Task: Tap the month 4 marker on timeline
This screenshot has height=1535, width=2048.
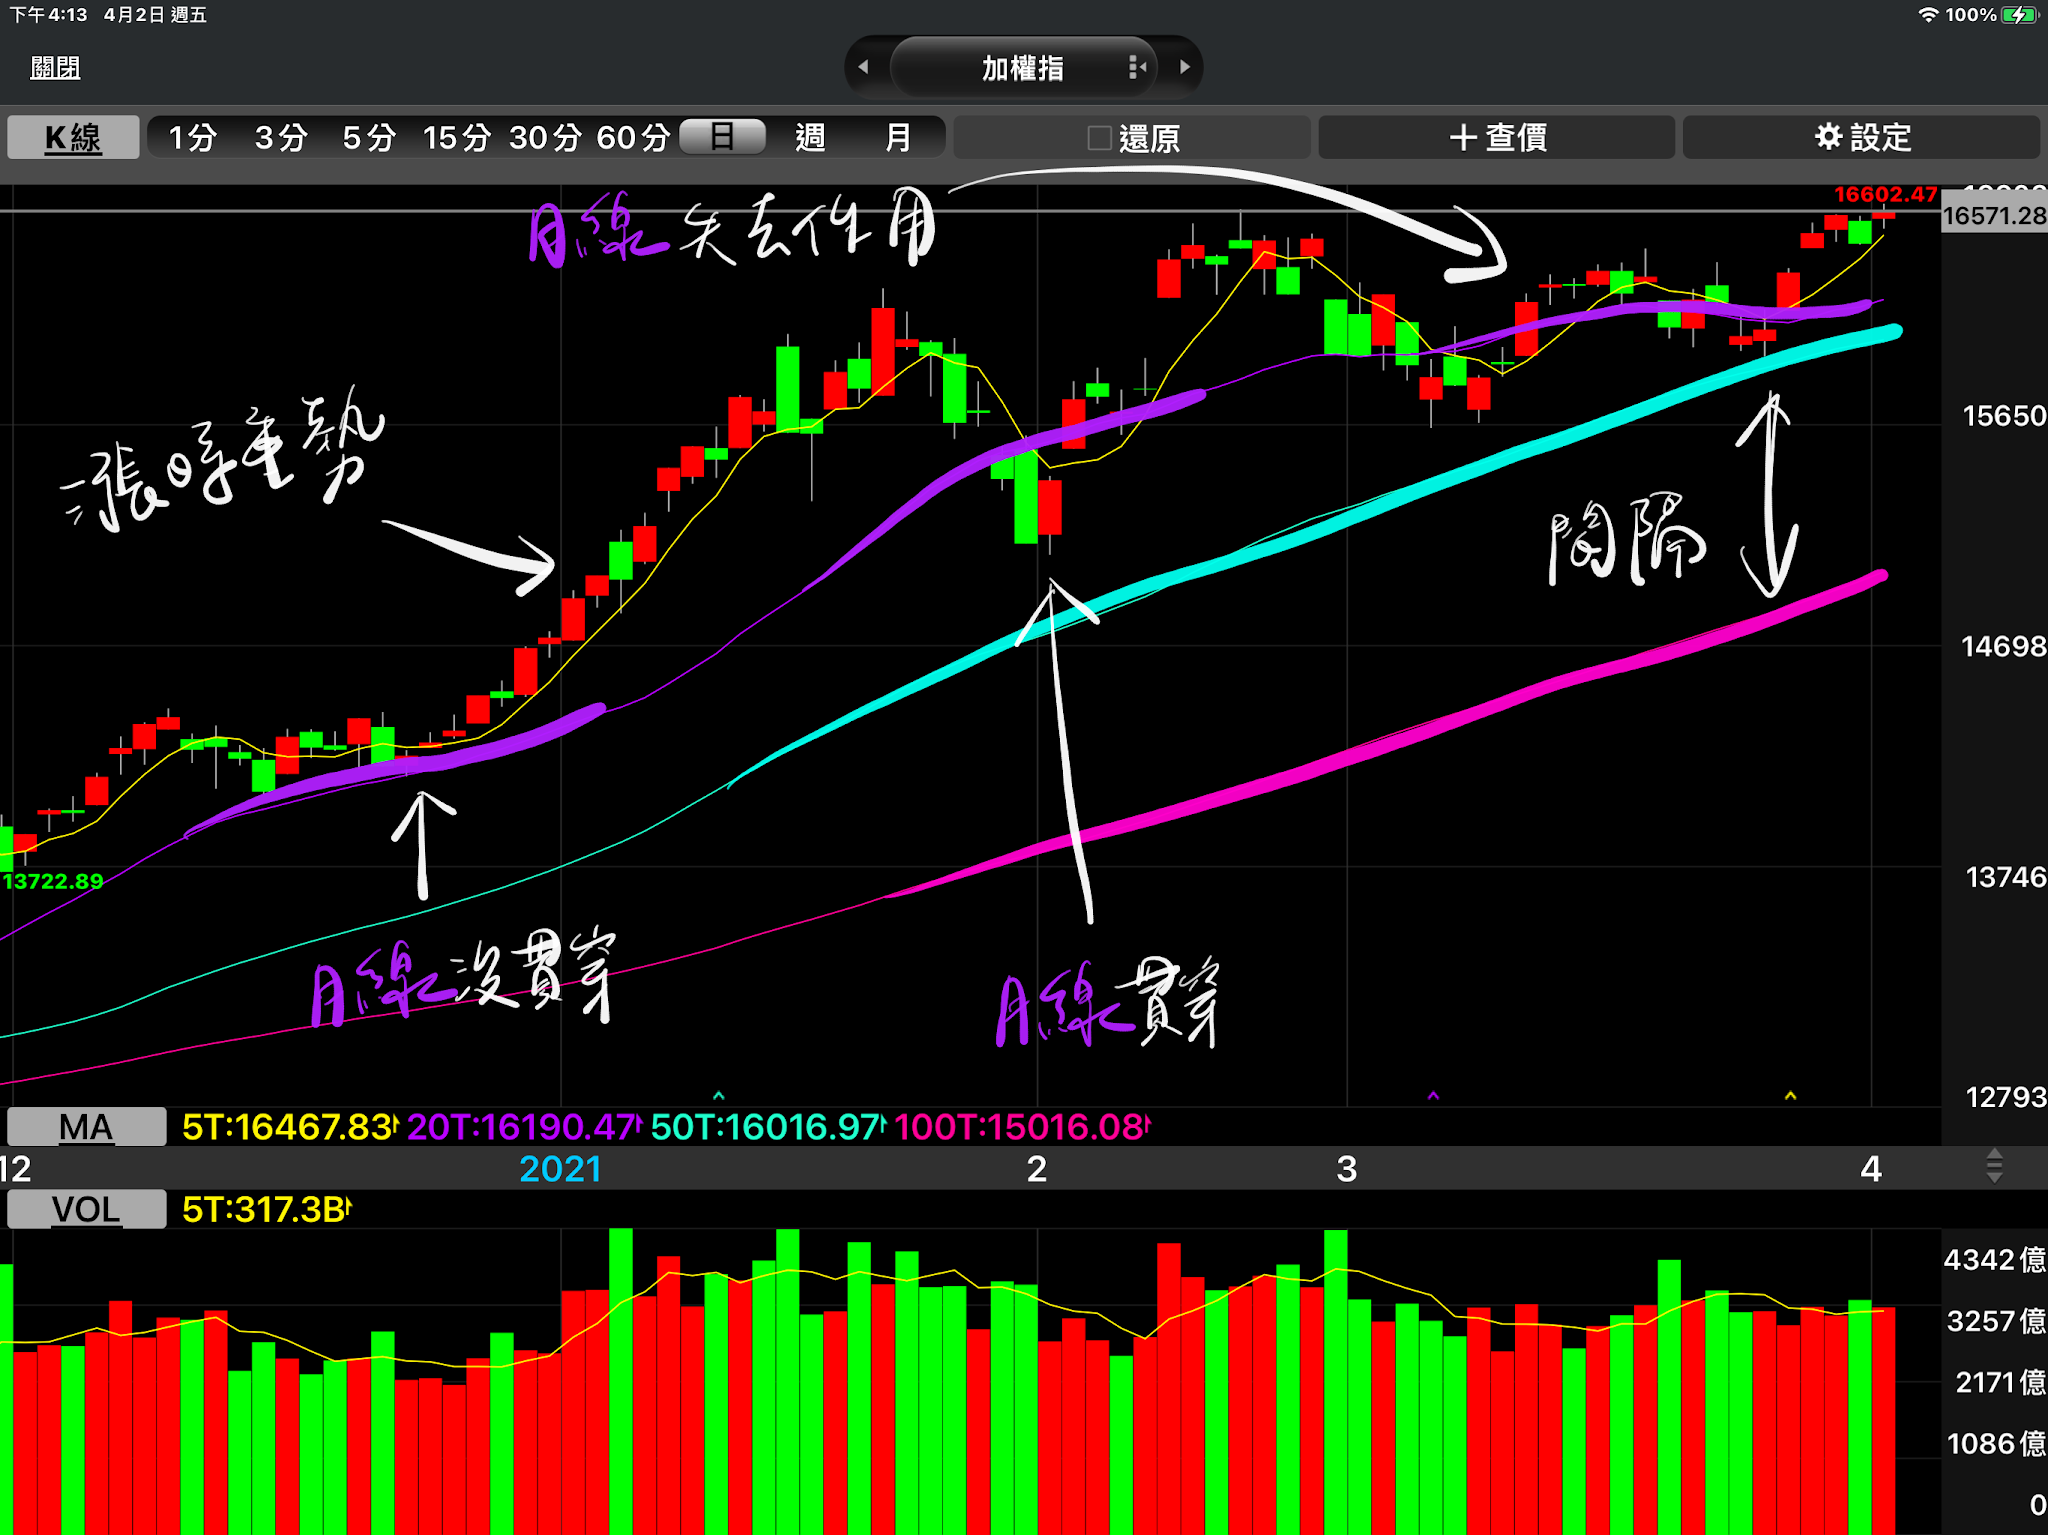Action: pos(1871,1168)
